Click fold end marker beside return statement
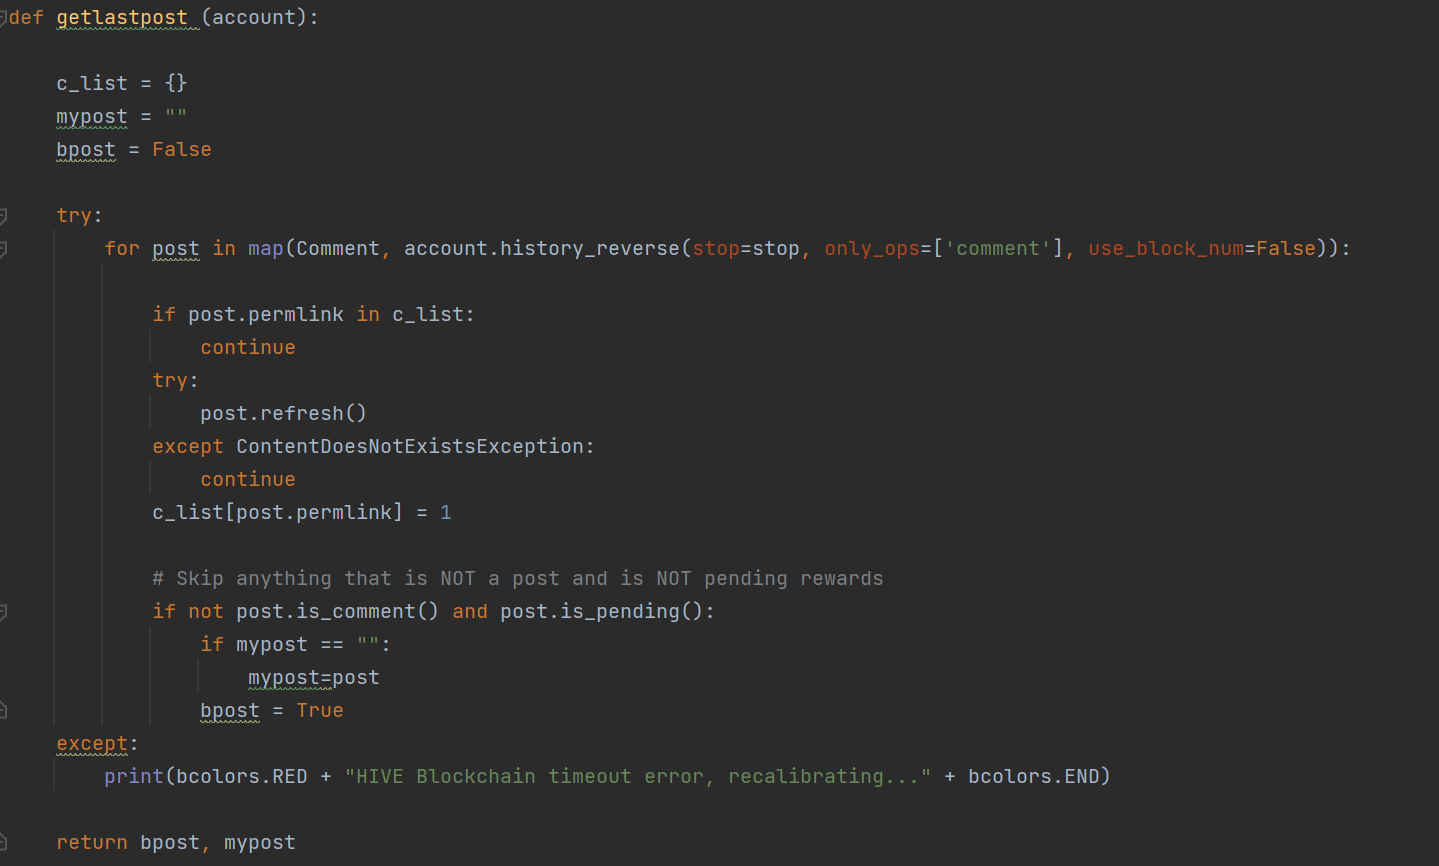1439x866 pixels. pyautogui.click(x=3, y=843)
